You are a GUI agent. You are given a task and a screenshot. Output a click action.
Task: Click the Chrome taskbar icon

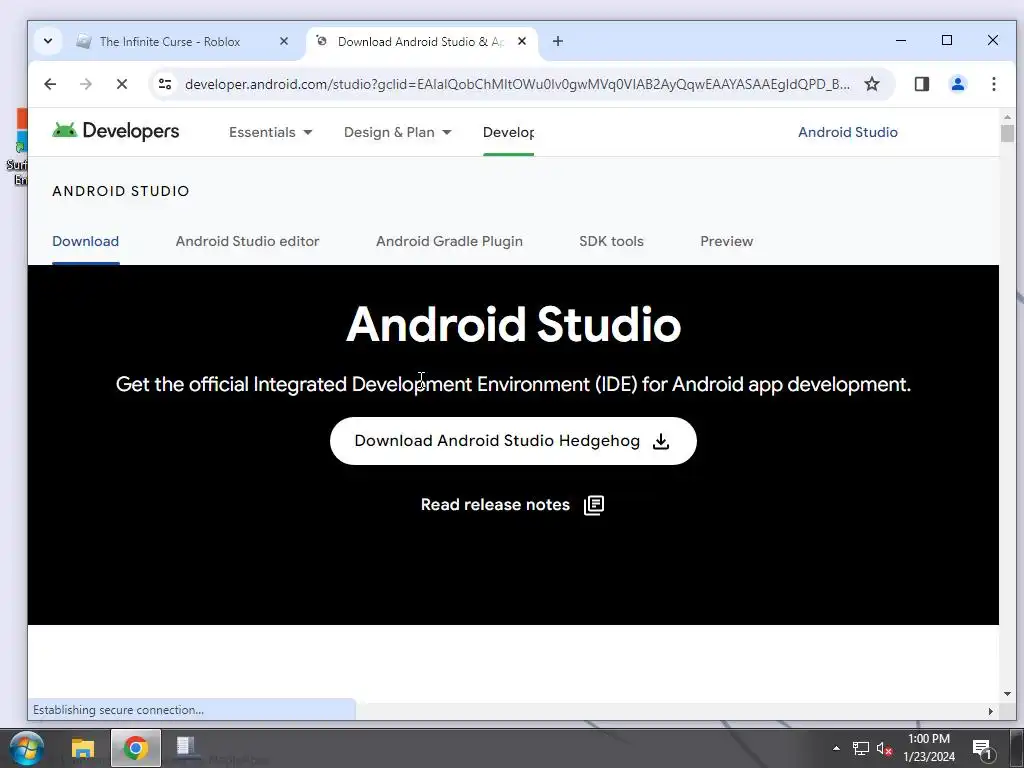136,748
